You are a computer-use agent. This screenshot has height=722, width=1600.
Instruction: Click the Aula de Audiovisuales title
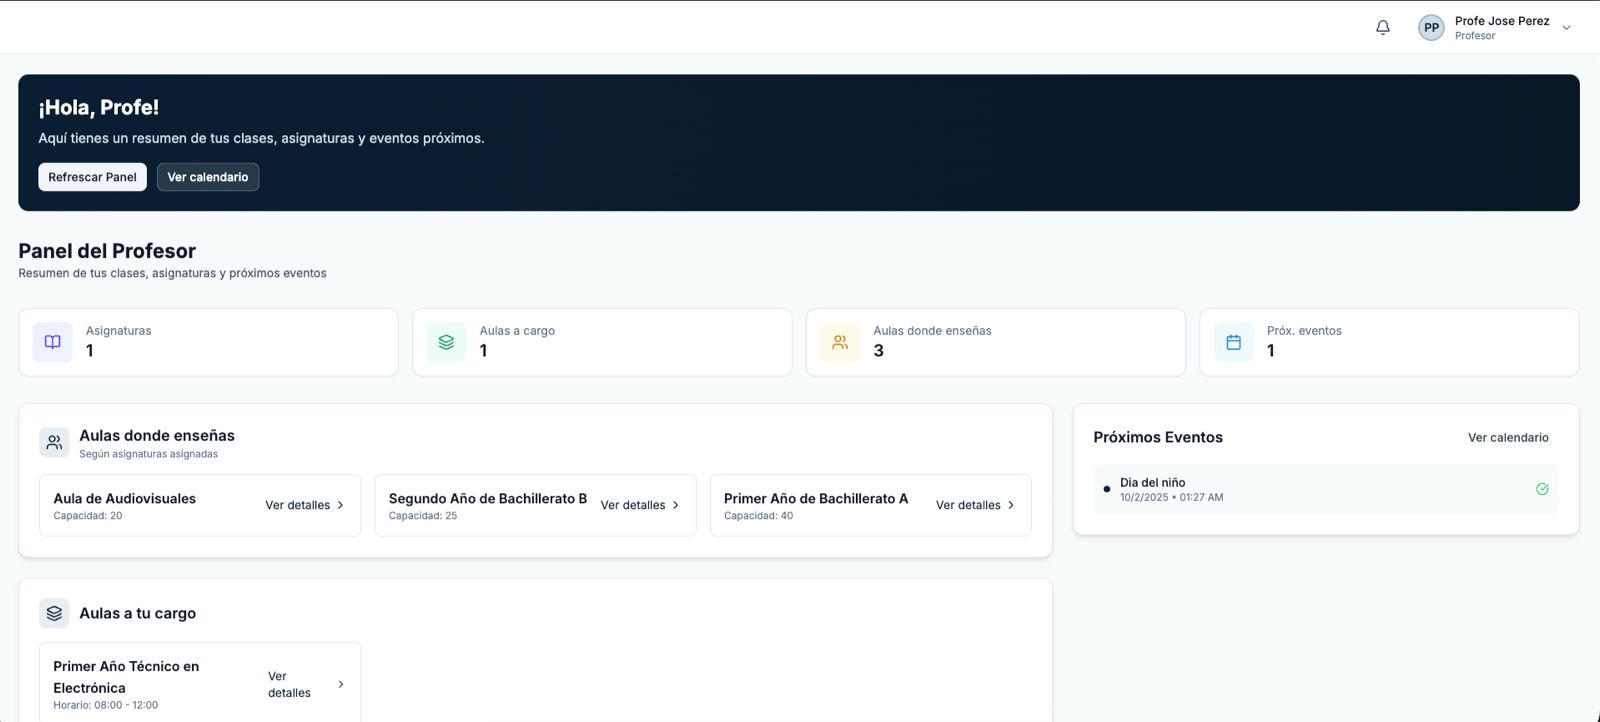[125, 498]
